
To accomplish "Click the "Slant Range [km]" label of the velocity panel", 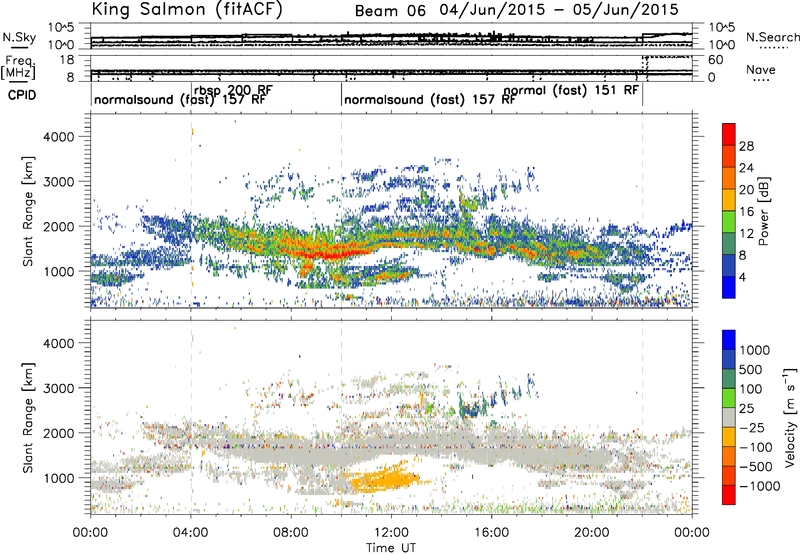I will [28, 417].
